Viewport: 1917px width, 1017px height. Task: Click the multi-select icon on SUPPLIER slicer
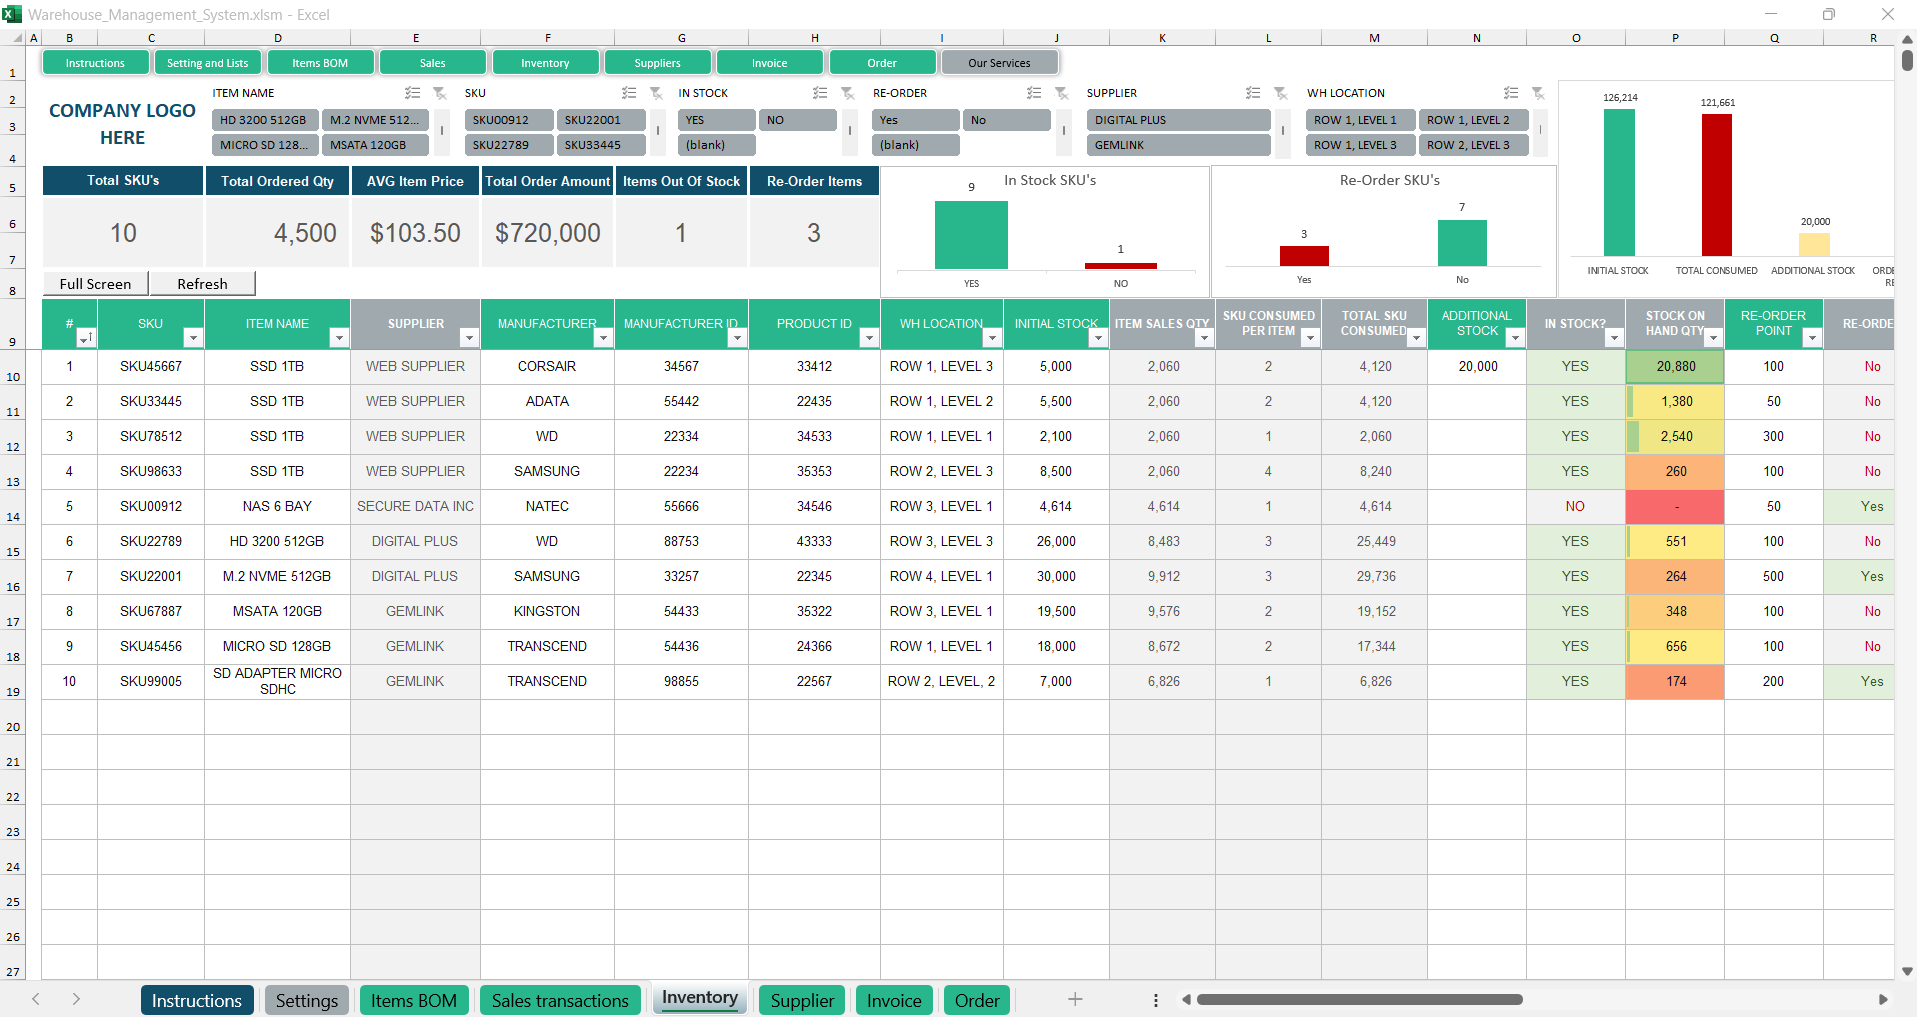coord(1252,93)
